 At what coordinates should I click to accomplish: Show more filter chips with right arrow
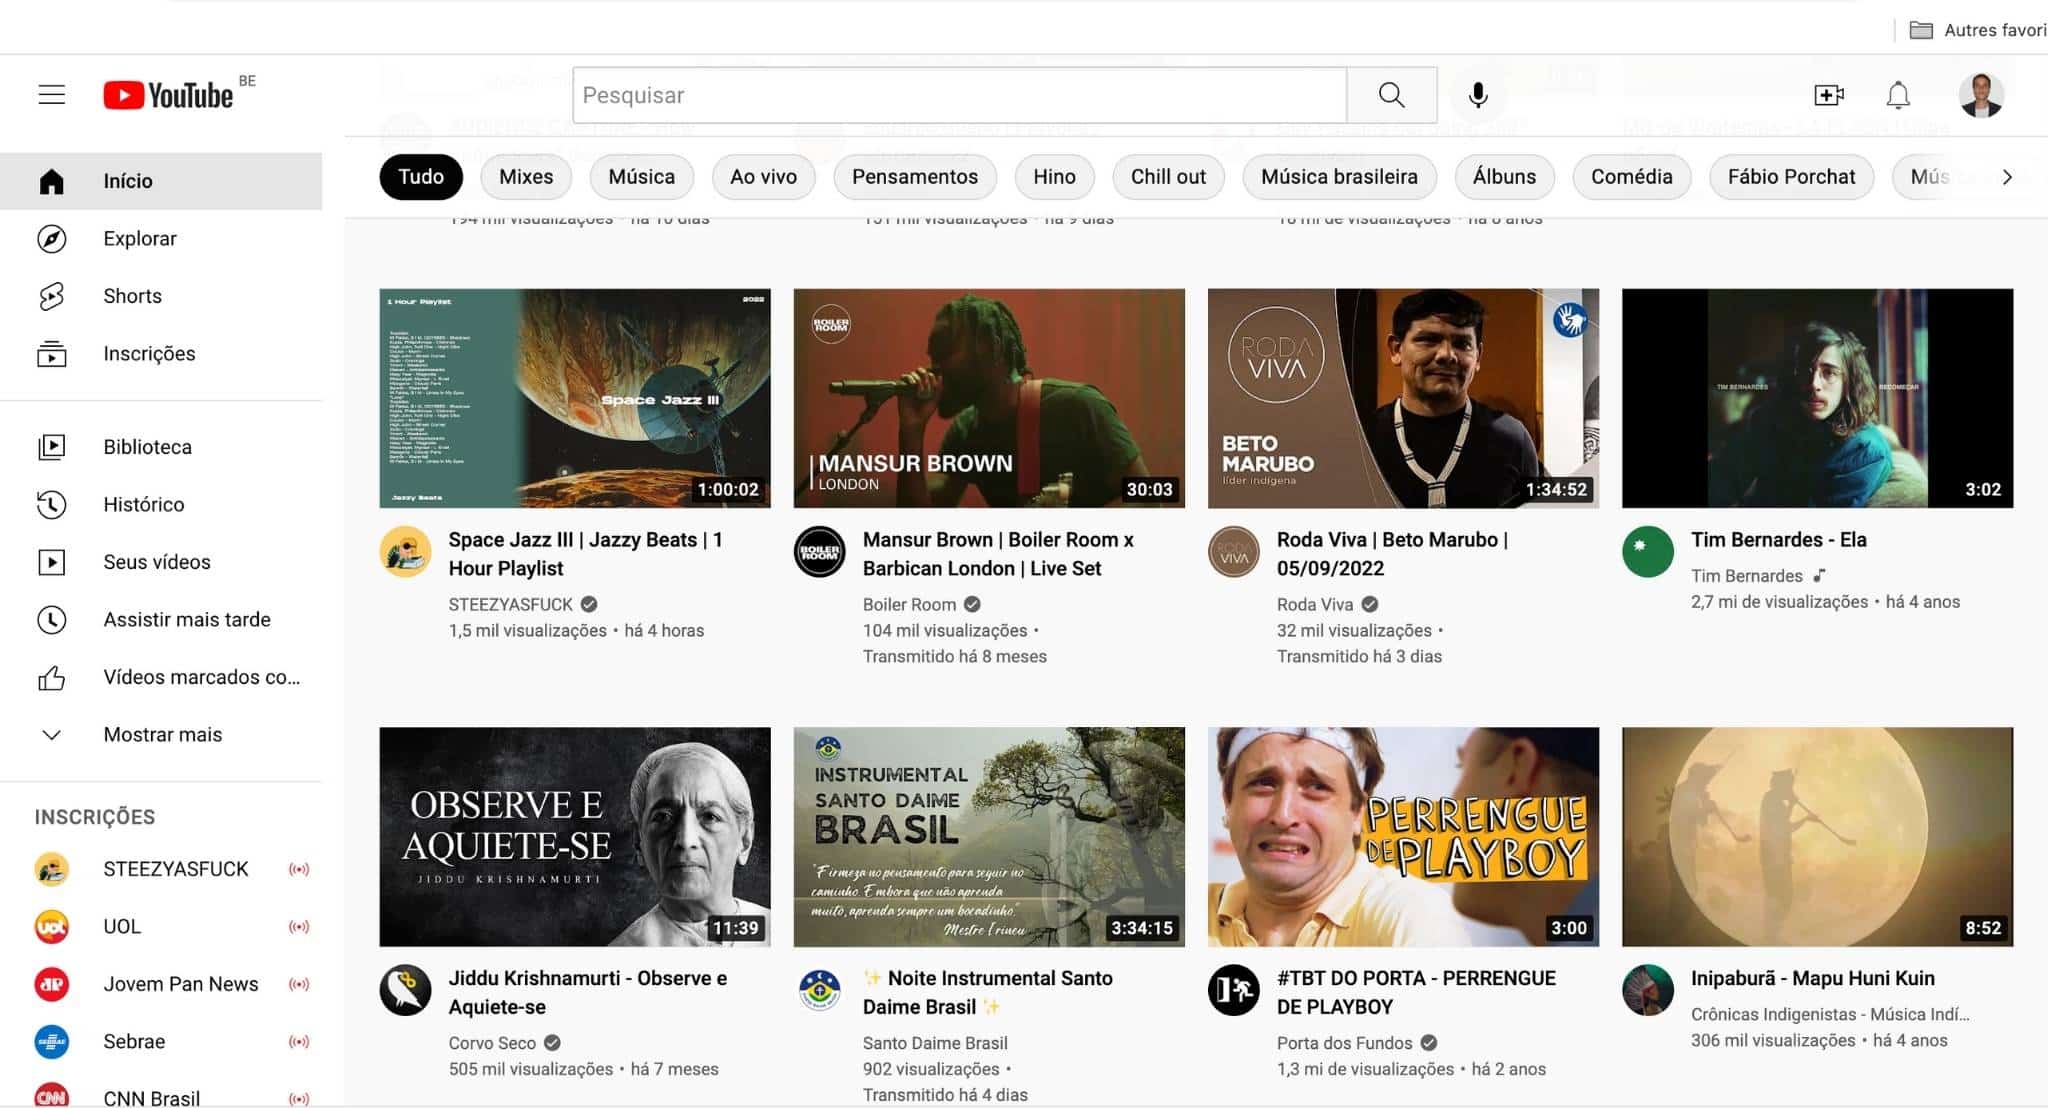(2006, 177)
